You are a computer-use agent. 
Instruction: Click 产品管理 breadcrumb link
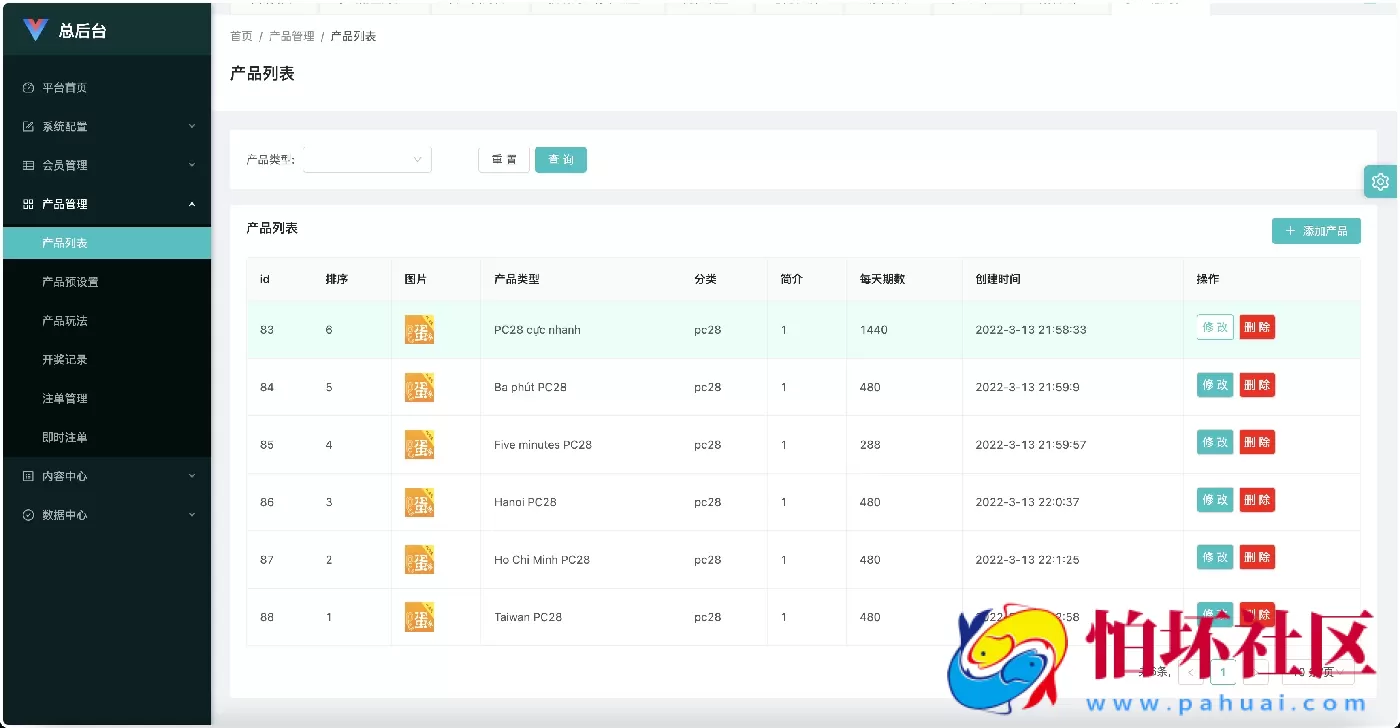pos(291,36)
